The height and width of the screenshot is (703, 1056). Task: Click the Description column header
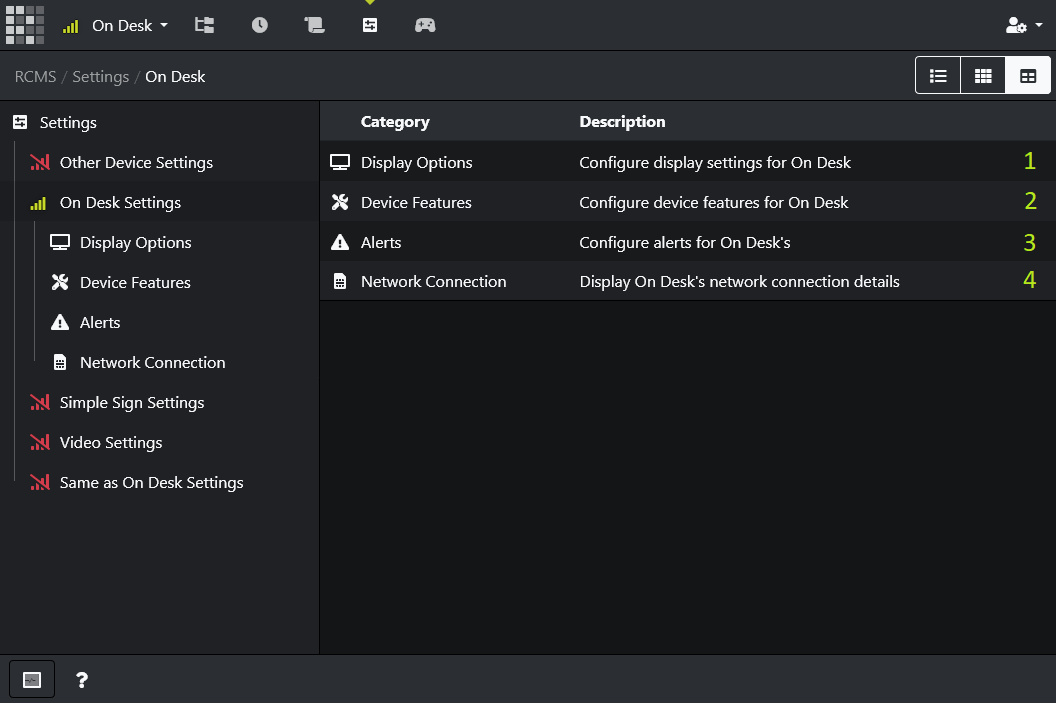point(622,122)
